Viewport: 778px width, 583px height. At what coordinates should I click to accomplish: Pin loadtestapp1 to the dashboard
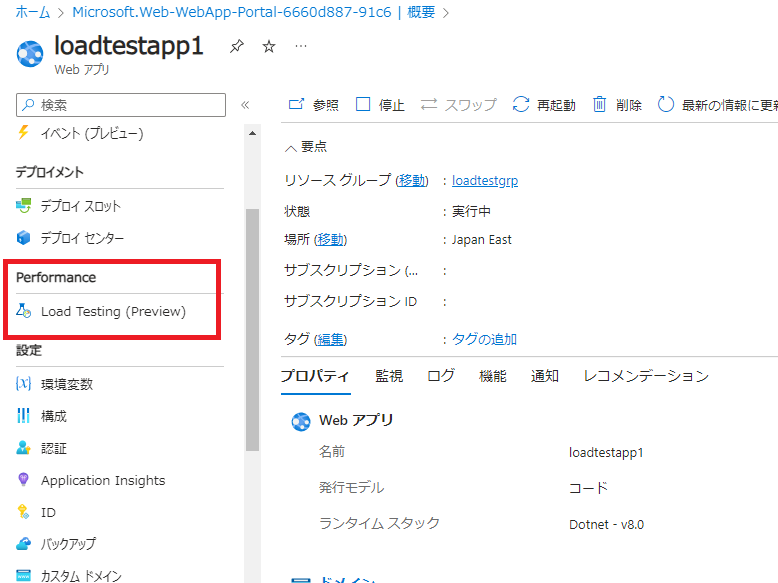[x=237, y=47]
